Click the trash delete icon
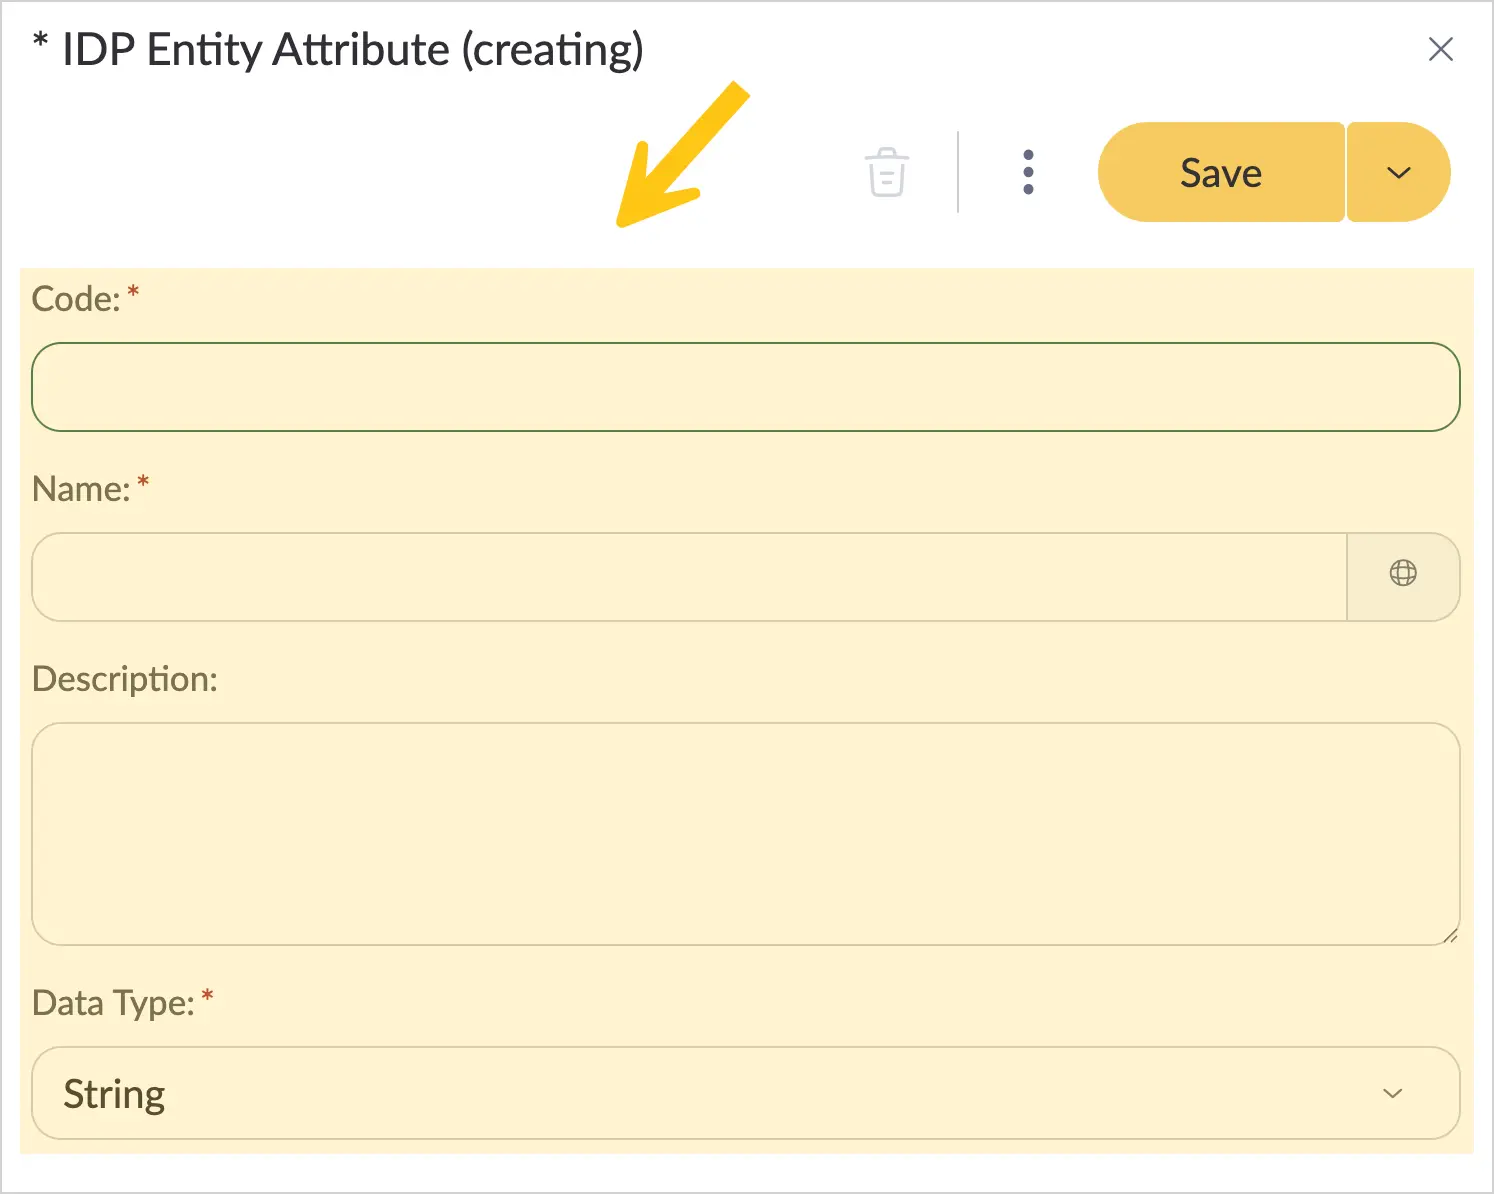This screenshot has height=1194, width=1494. 887,172
